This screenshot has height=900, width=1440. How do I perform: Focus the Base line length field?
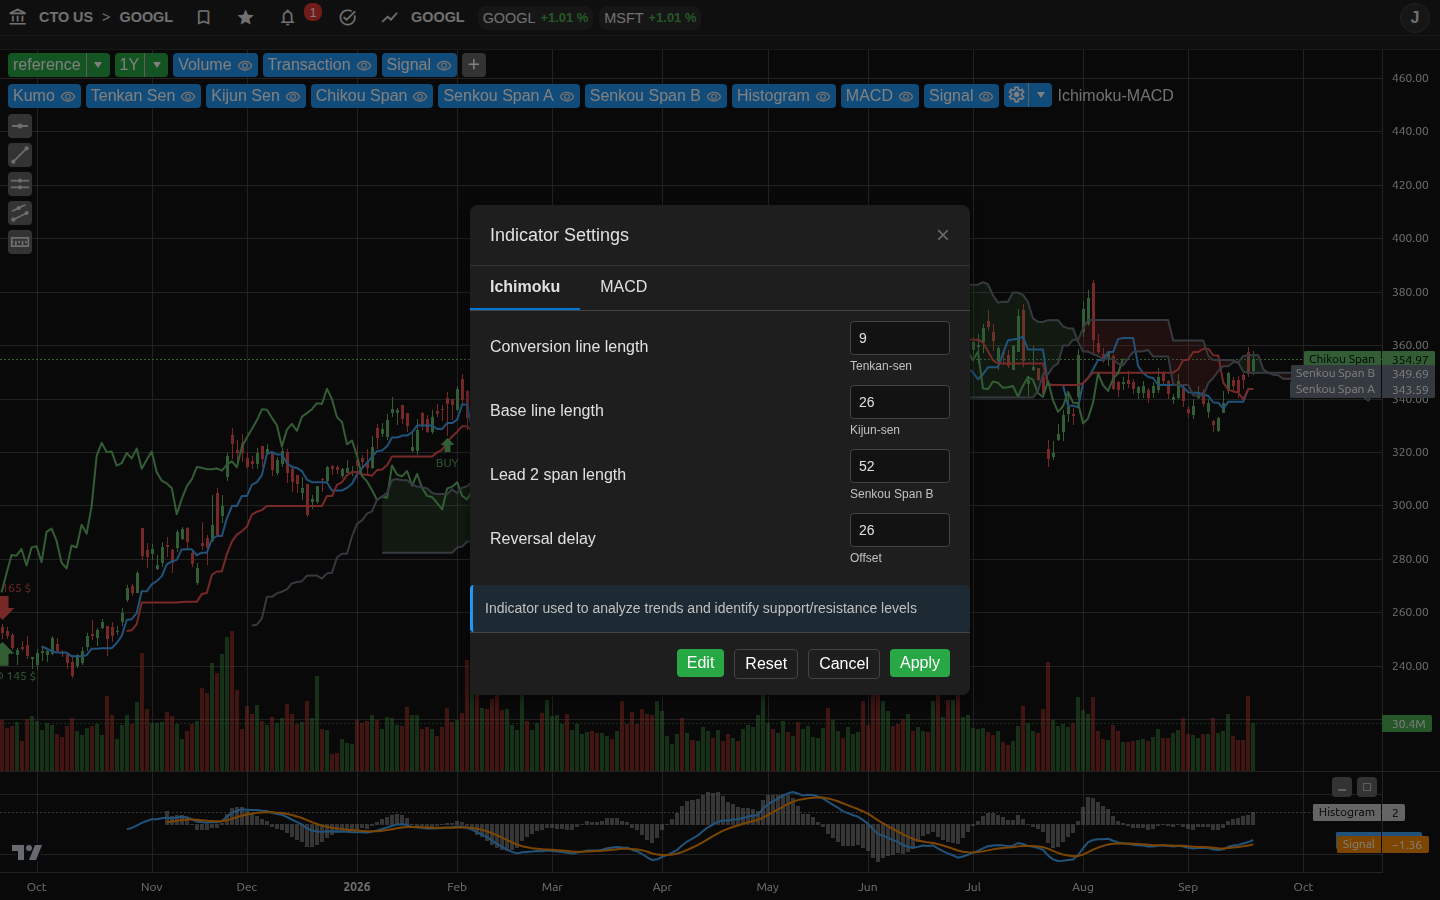pyautogui.click(x=900, y=402)
